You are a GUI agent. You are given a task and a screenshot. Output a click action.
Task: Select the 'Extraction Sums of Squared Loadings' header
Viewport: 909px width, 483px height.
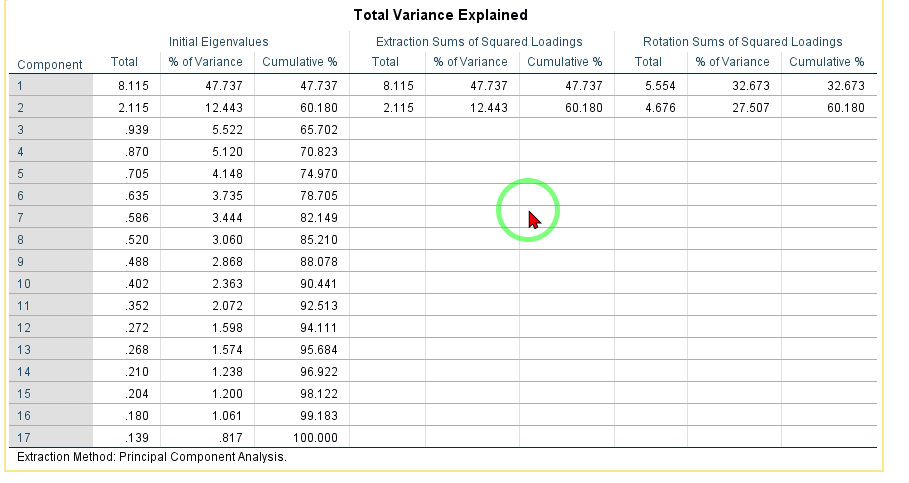(x=478, y=42)
